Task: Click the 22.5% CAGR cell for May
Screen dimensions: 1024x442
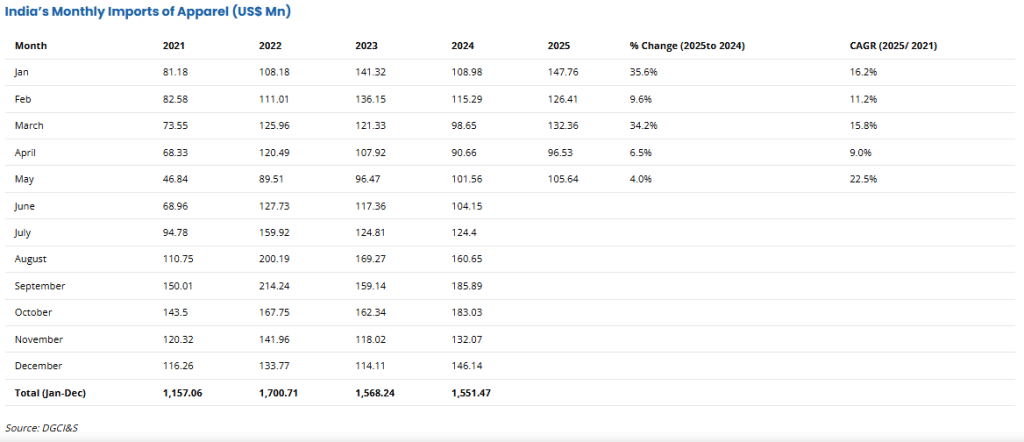Action: tap(861, 179)
